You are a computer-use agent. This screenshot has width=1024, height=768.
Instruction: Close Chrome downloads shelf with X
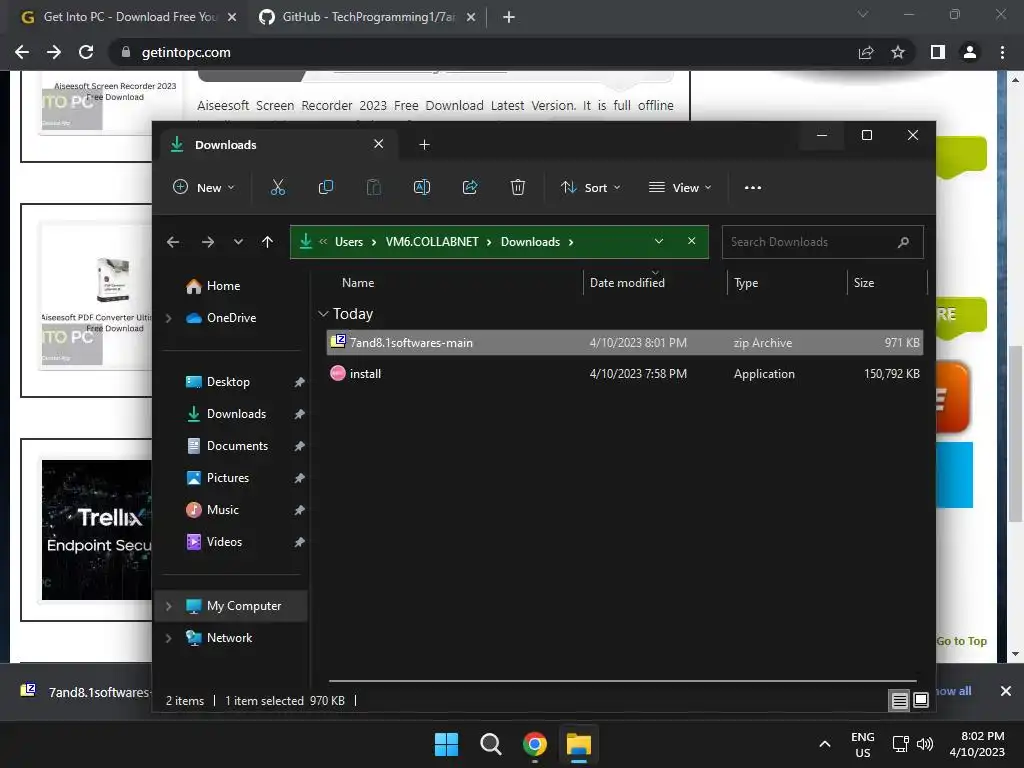point(1006,691)
